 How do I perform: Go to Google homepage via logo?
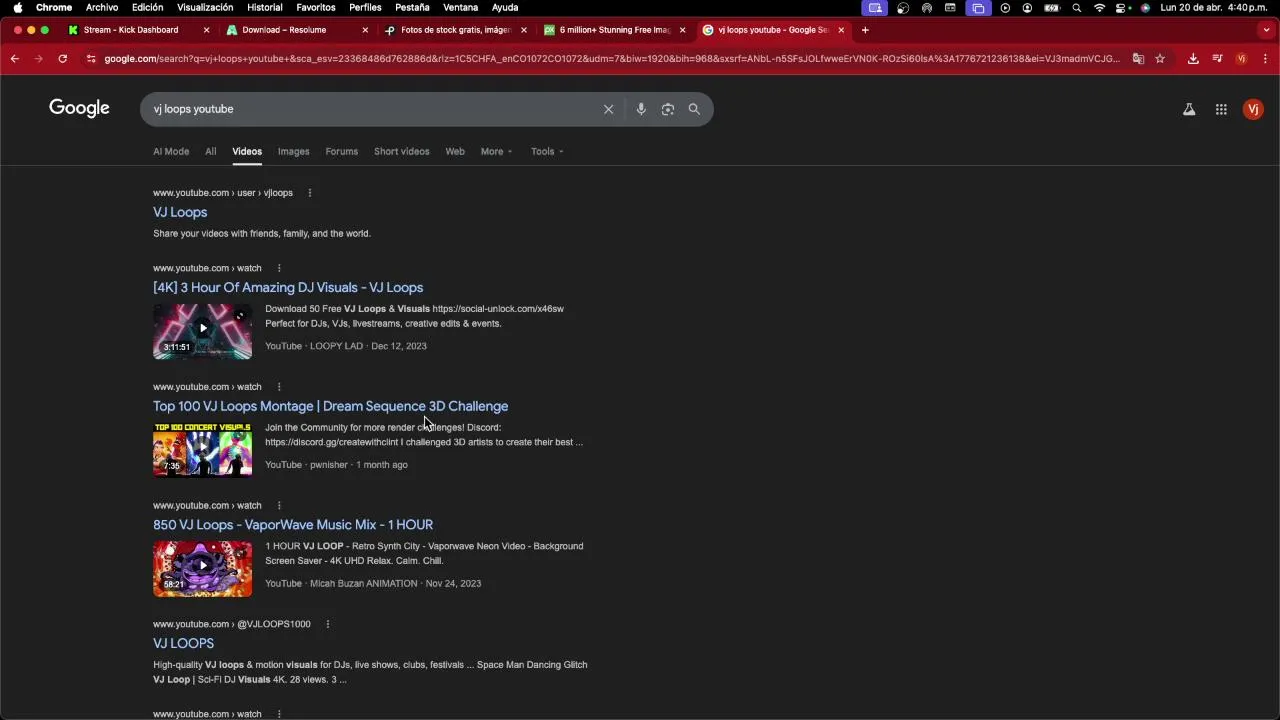(x=79, y=108)
